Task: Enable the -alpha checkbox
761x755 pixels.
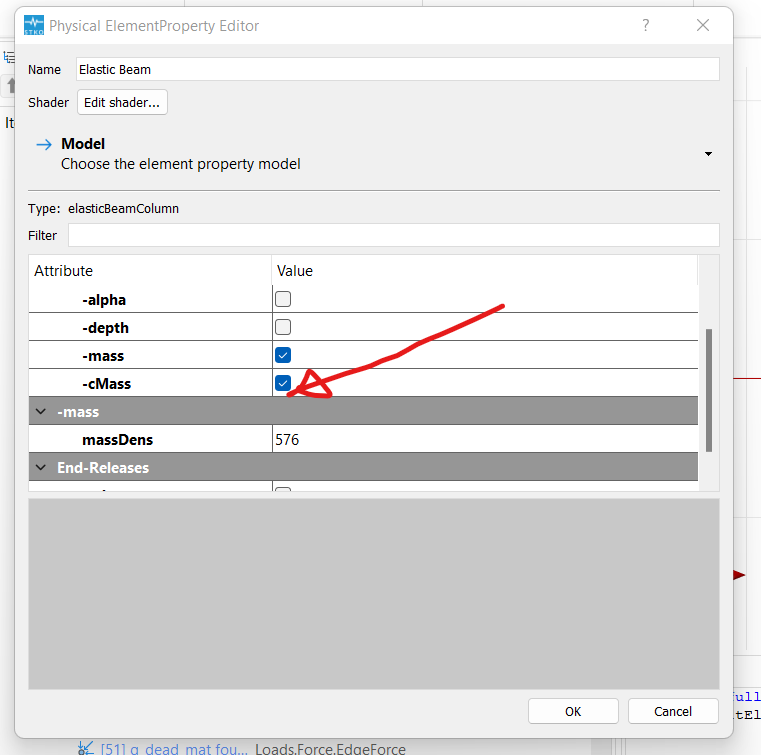Action: 283,299
